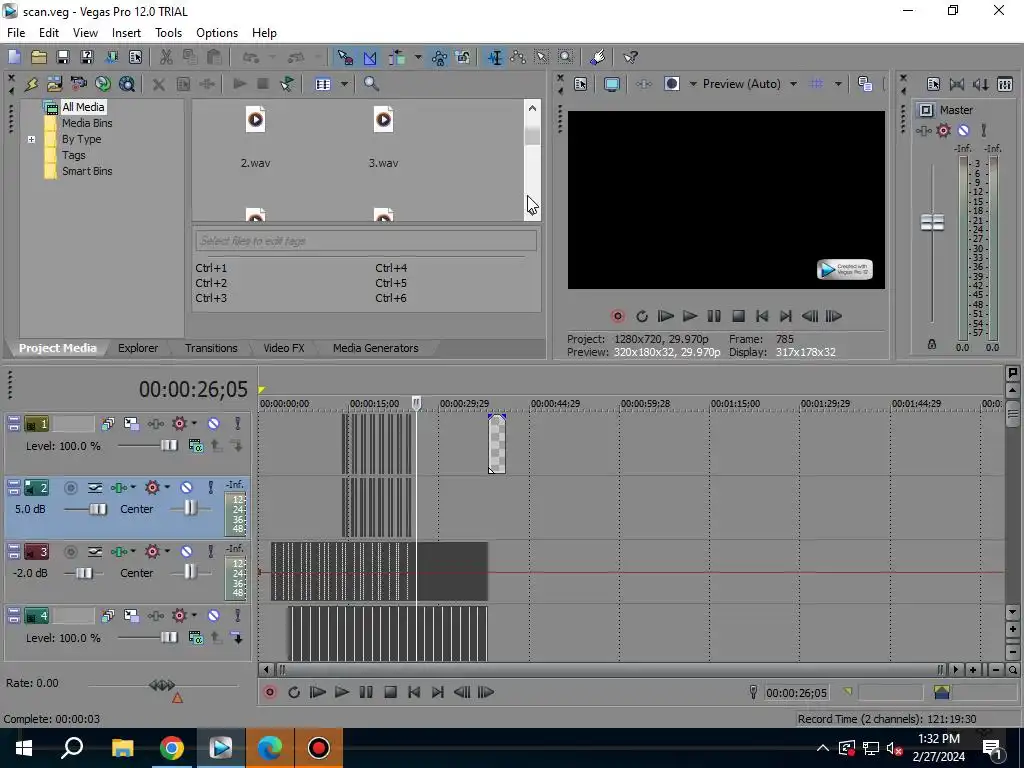Screen dimensions: 1024x768
Task: Toggle the Master fader lock icon
Action: pos(932,344)
